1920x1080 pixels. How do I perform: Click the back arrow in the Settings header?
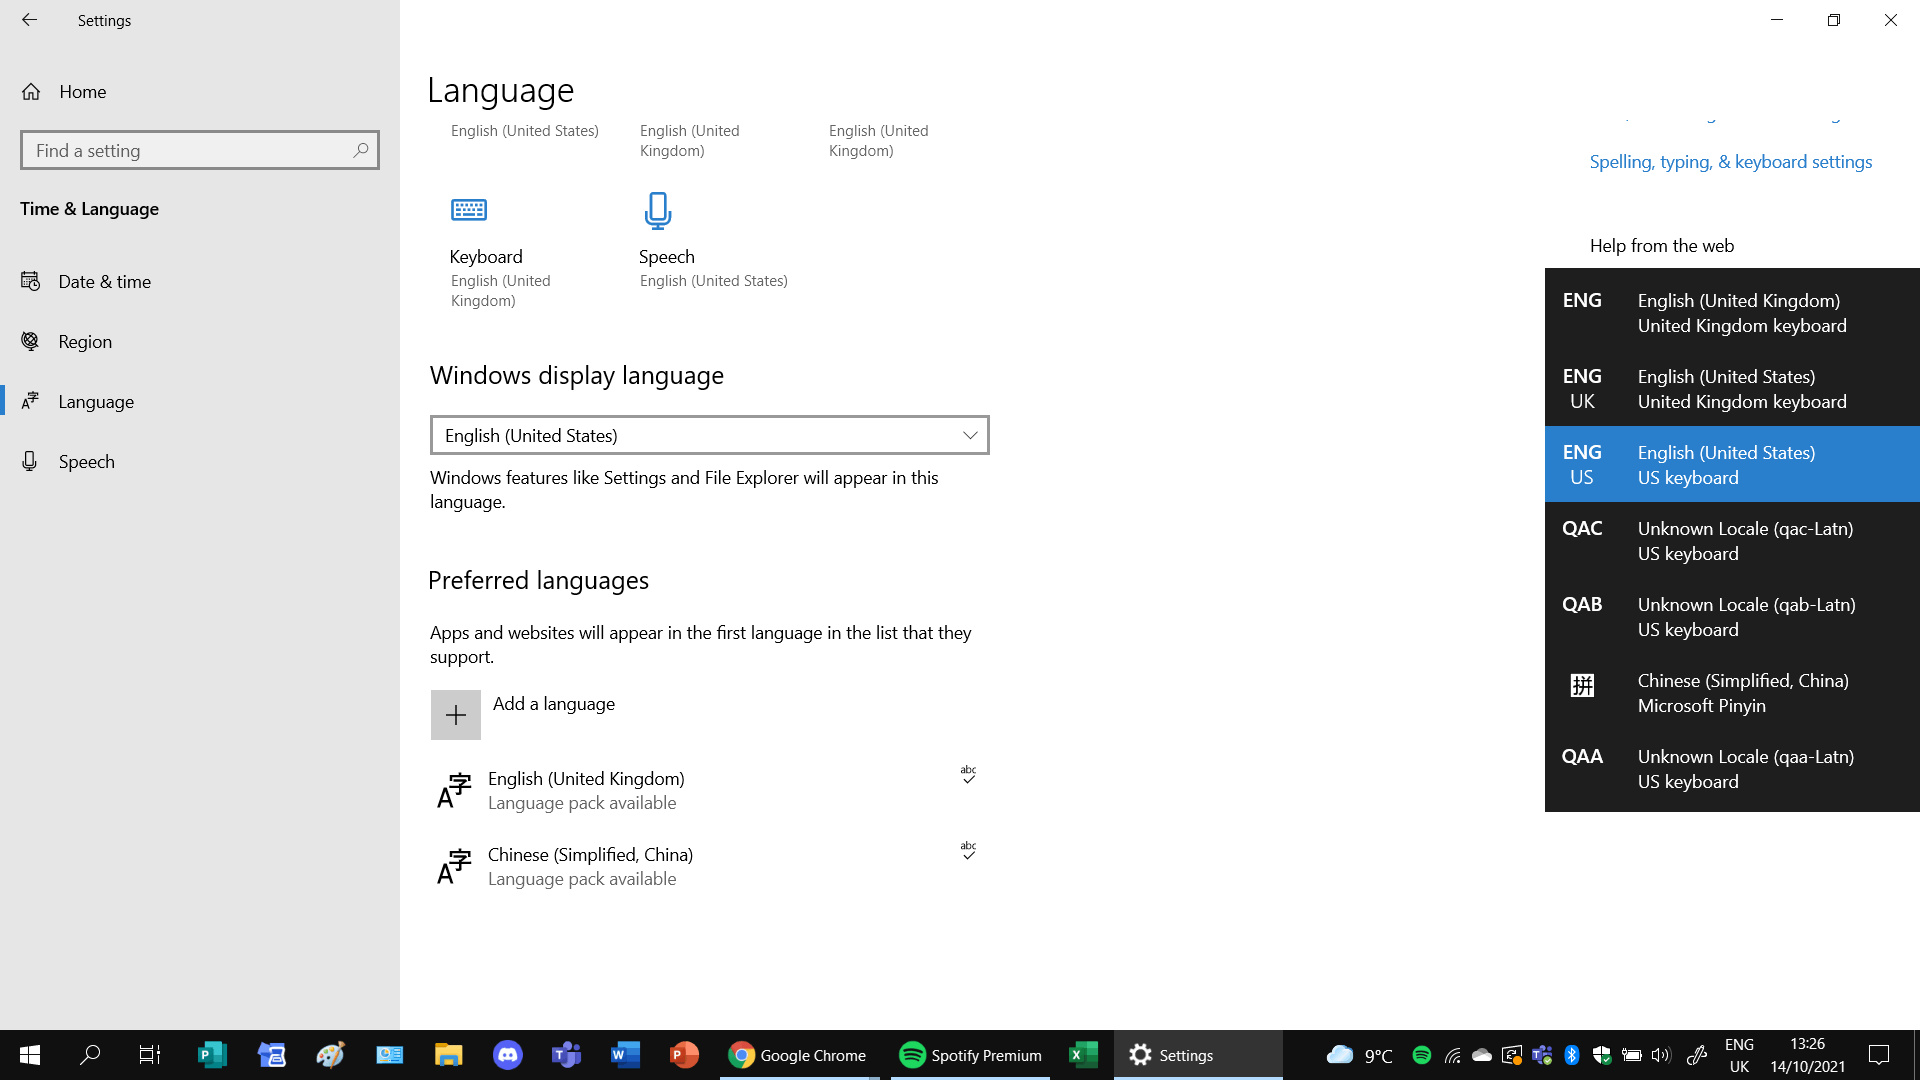tap(29, 20)
